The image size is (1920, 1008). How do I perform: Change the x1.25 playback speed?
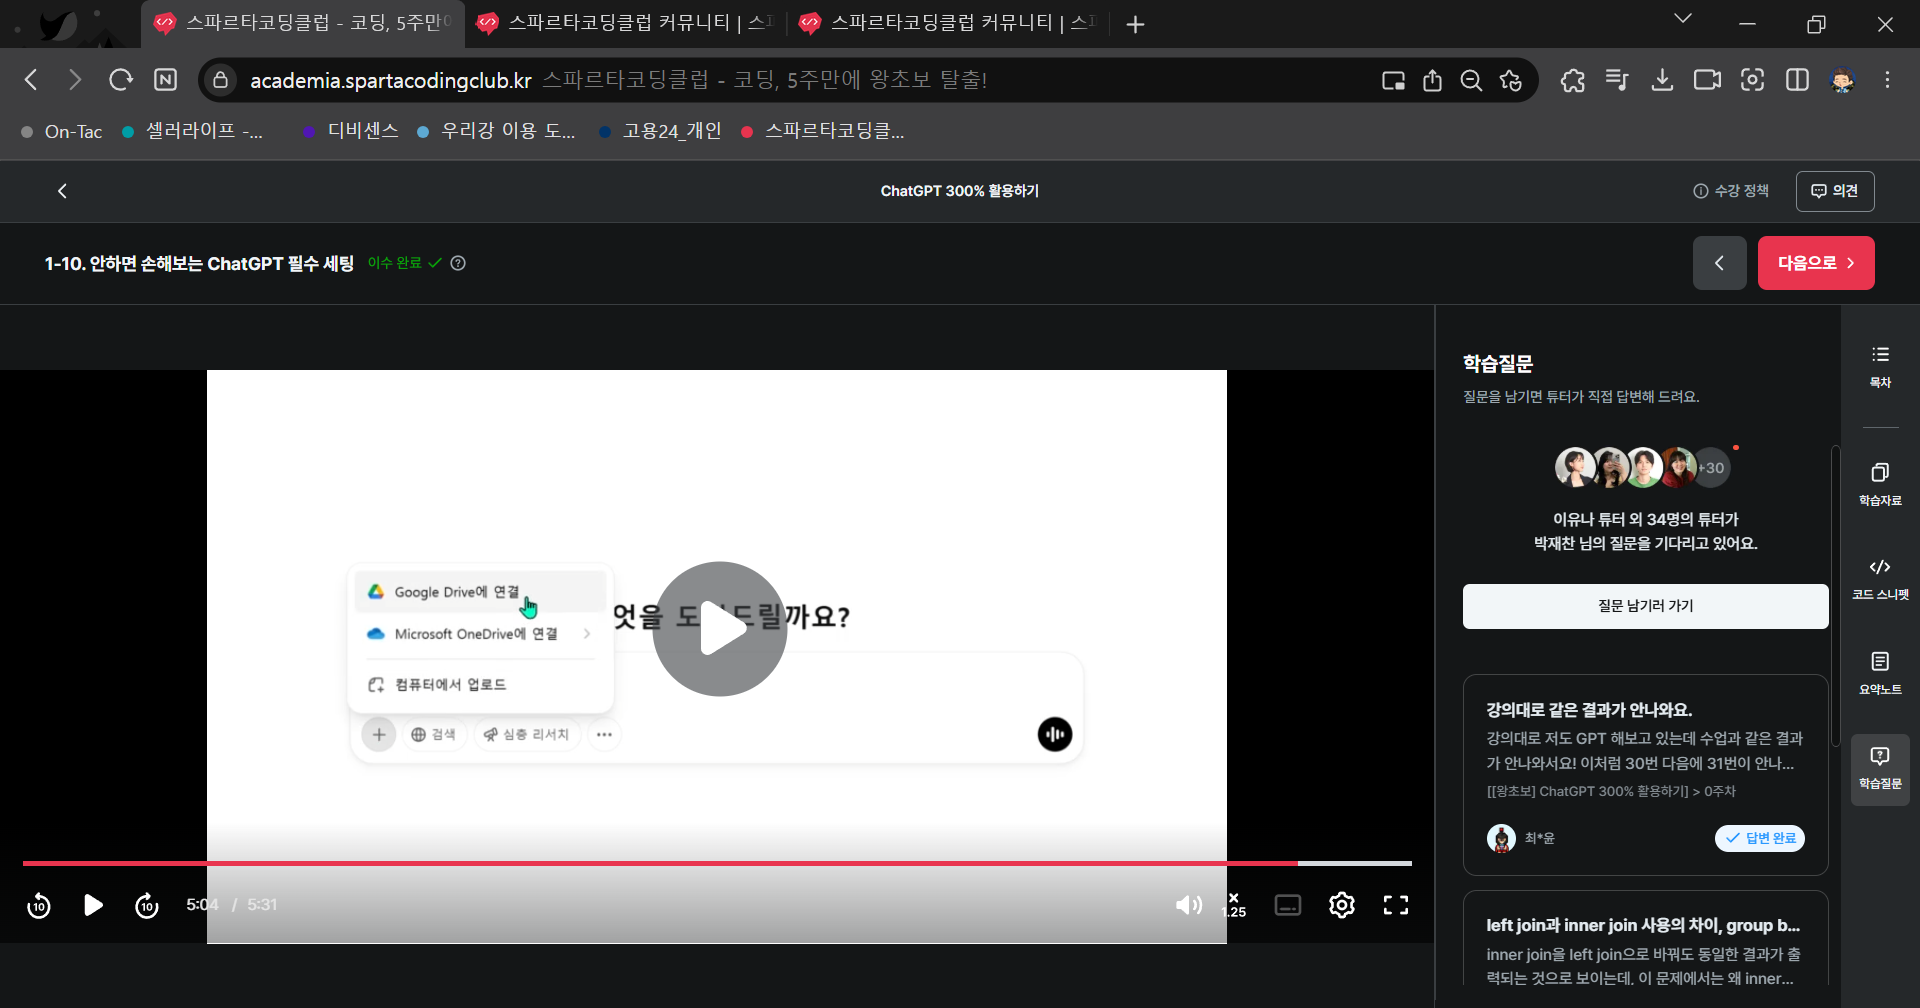tap(1235, 905)
